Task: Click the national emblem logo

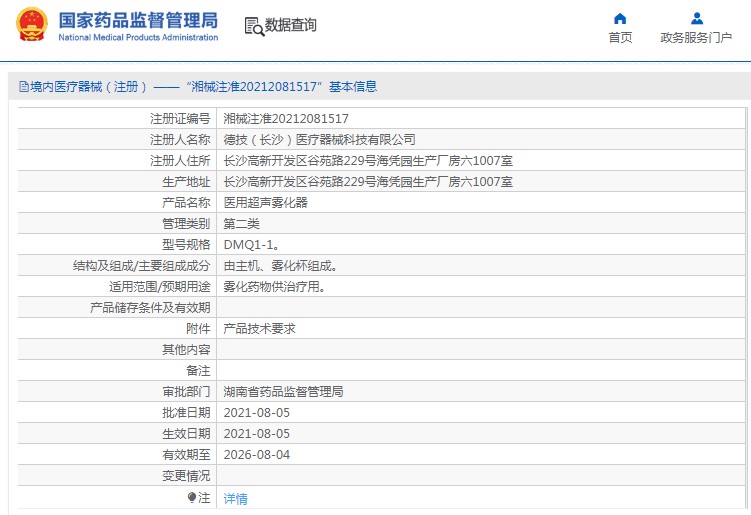Action: pyautogui.click(x=32, y=24)
